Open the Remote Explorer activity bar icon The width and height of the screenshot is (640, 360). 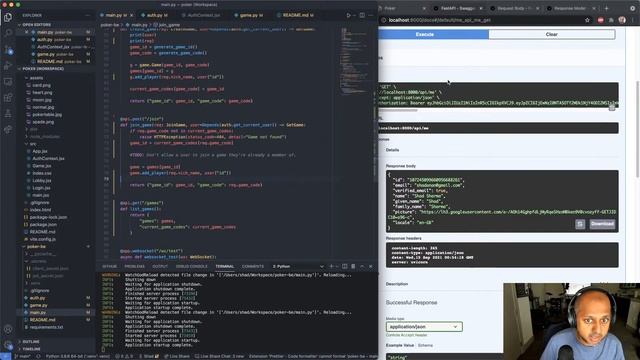coord(8,82)
